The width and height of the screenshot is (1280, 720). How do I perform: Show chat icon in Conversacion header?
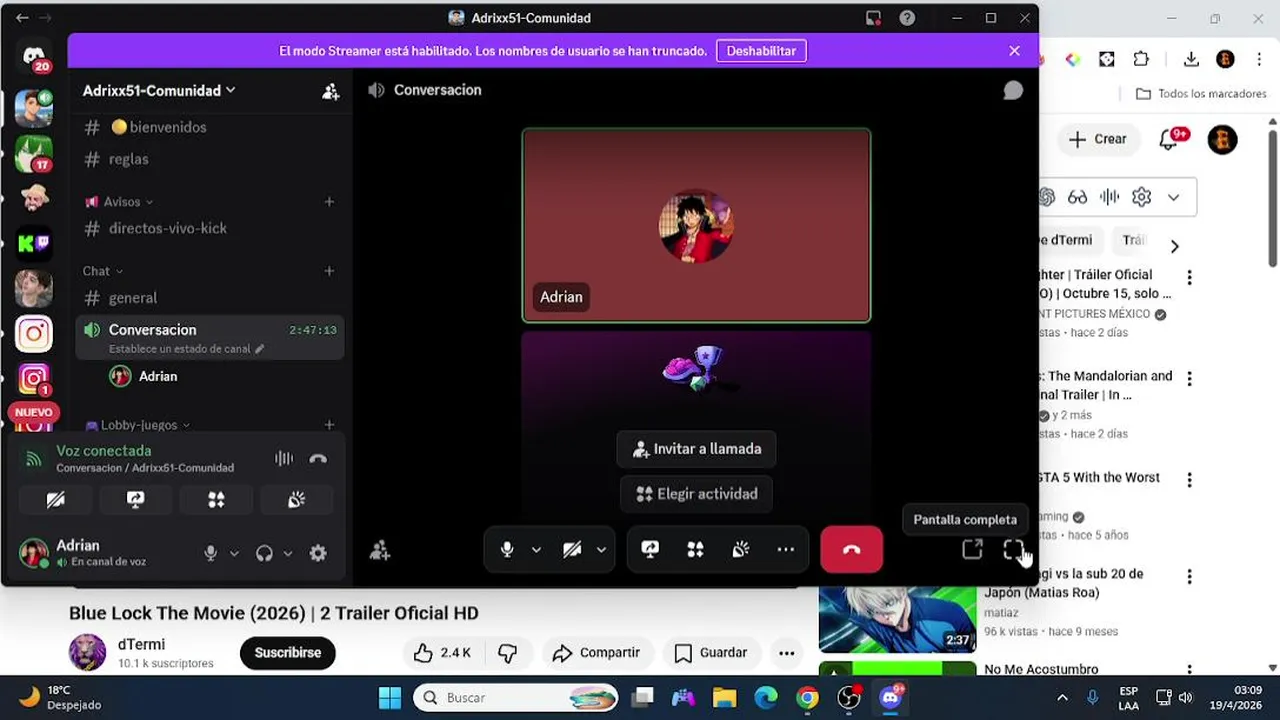[1013, 90]
